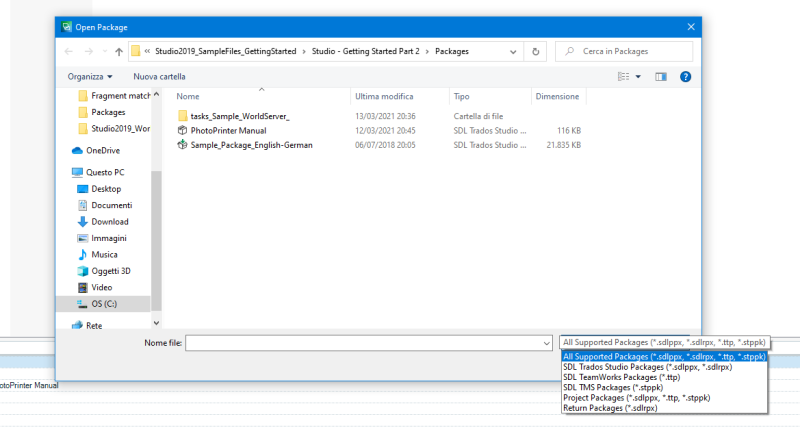Select Sample_Package_English-German file
Screen dimensions: 800x432
click(252, 145)
